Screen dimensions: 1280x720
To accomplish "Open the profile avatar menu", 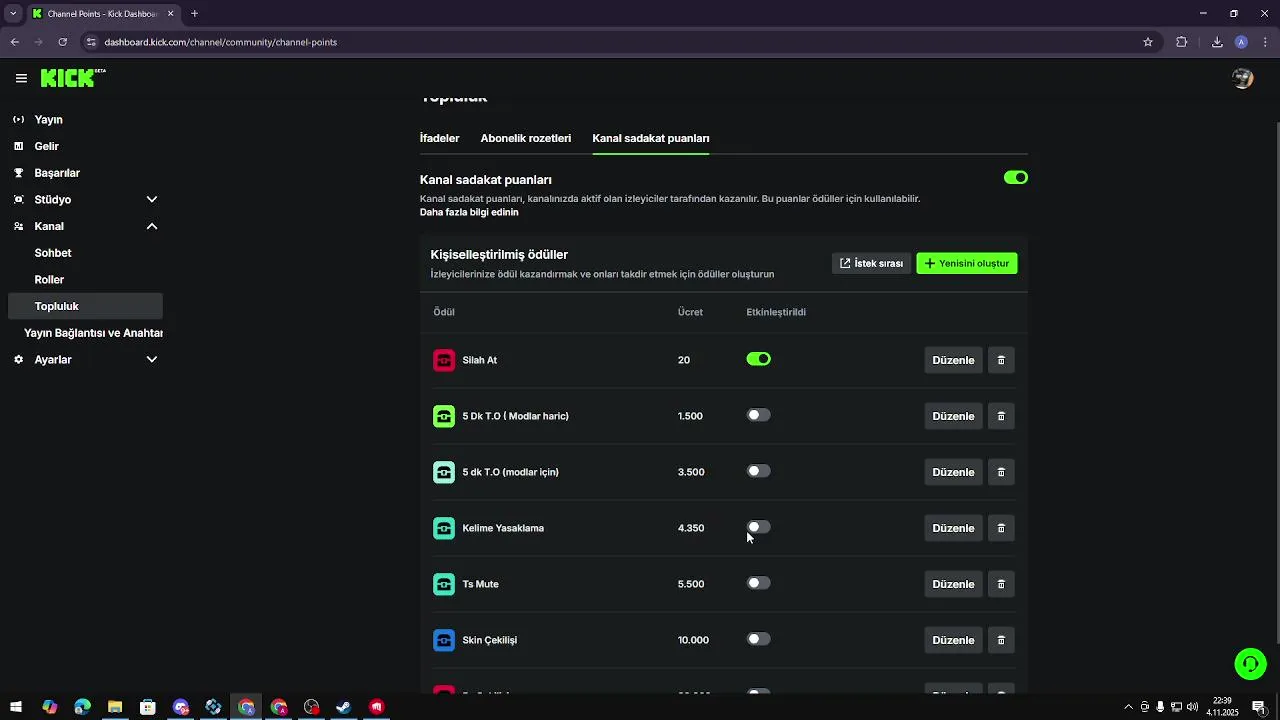I will tap(1243, 78).
